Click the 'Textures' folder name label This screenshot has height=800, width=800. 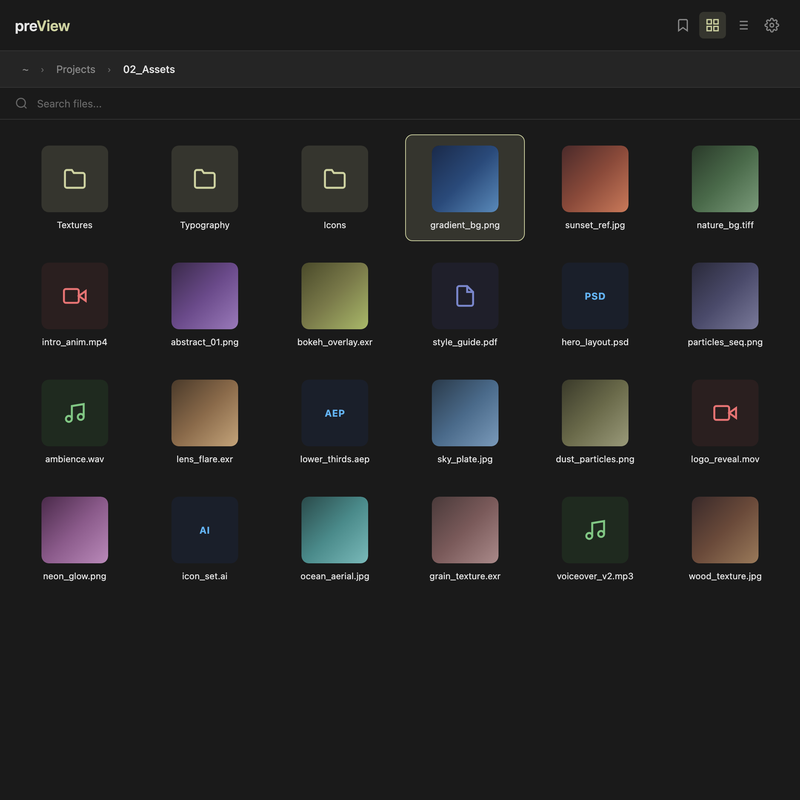click(74, 225)
